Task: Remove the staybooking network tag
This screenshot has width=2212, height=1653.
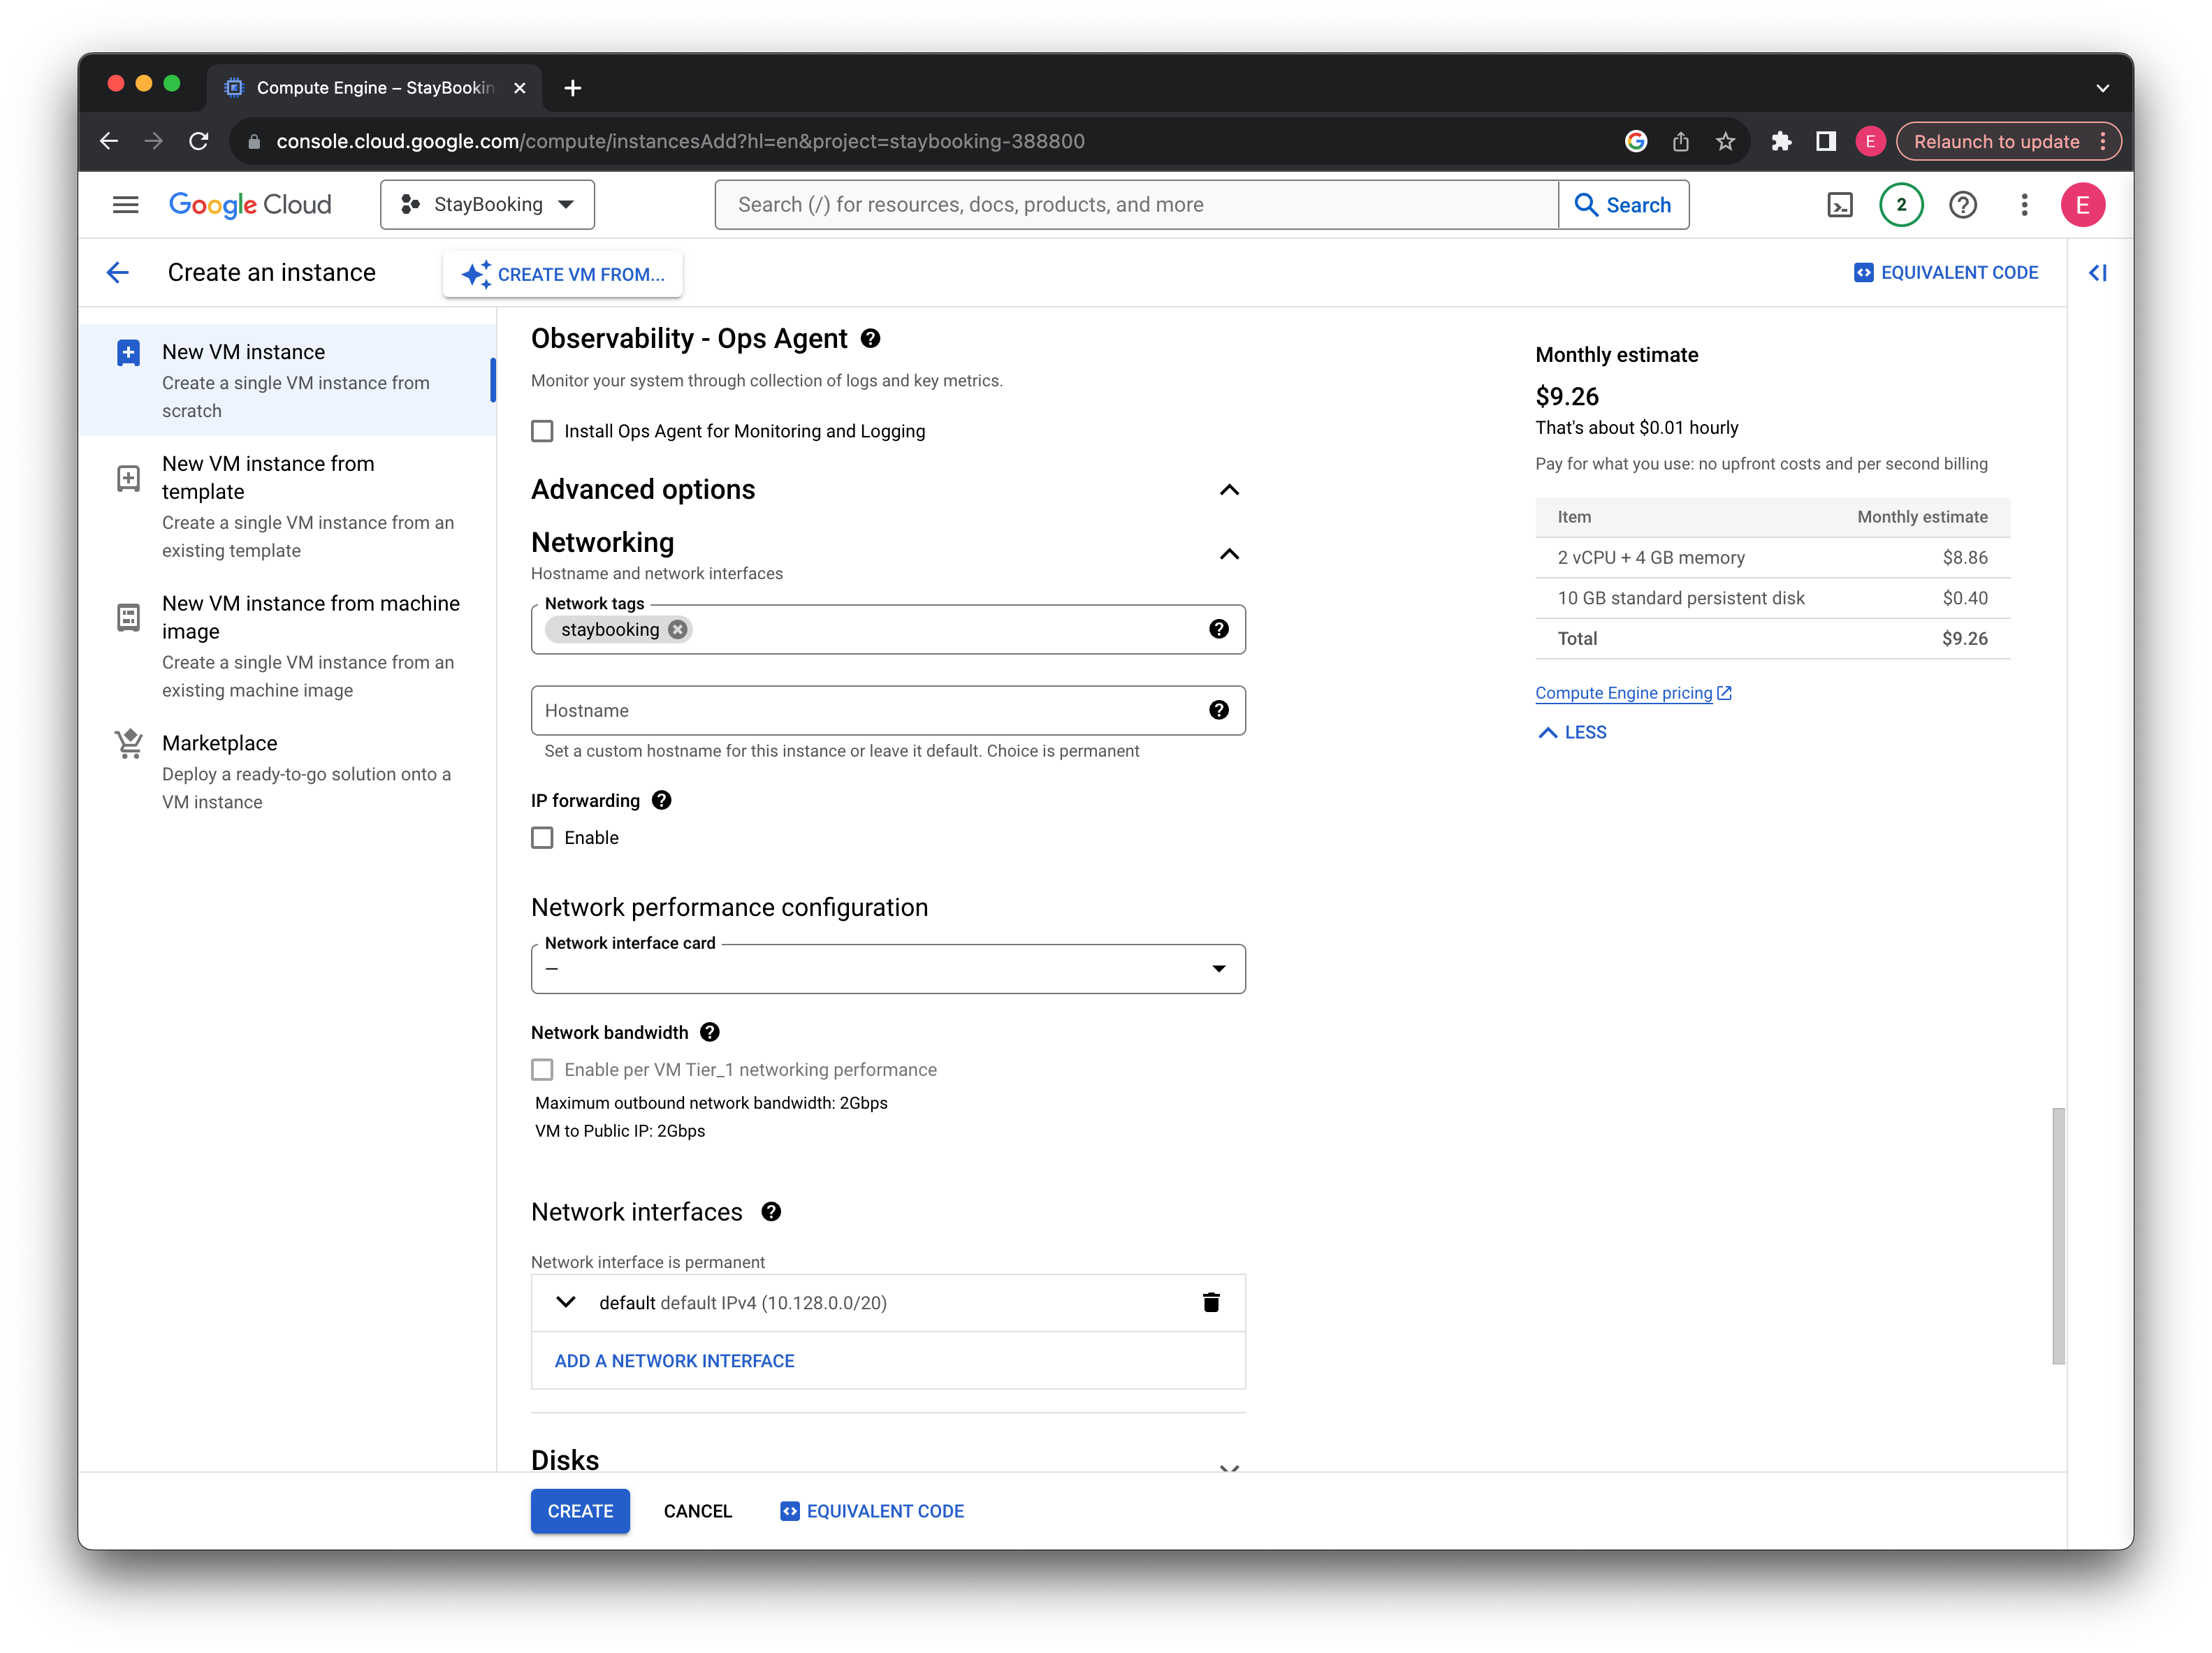Action: tap(678, 629)
